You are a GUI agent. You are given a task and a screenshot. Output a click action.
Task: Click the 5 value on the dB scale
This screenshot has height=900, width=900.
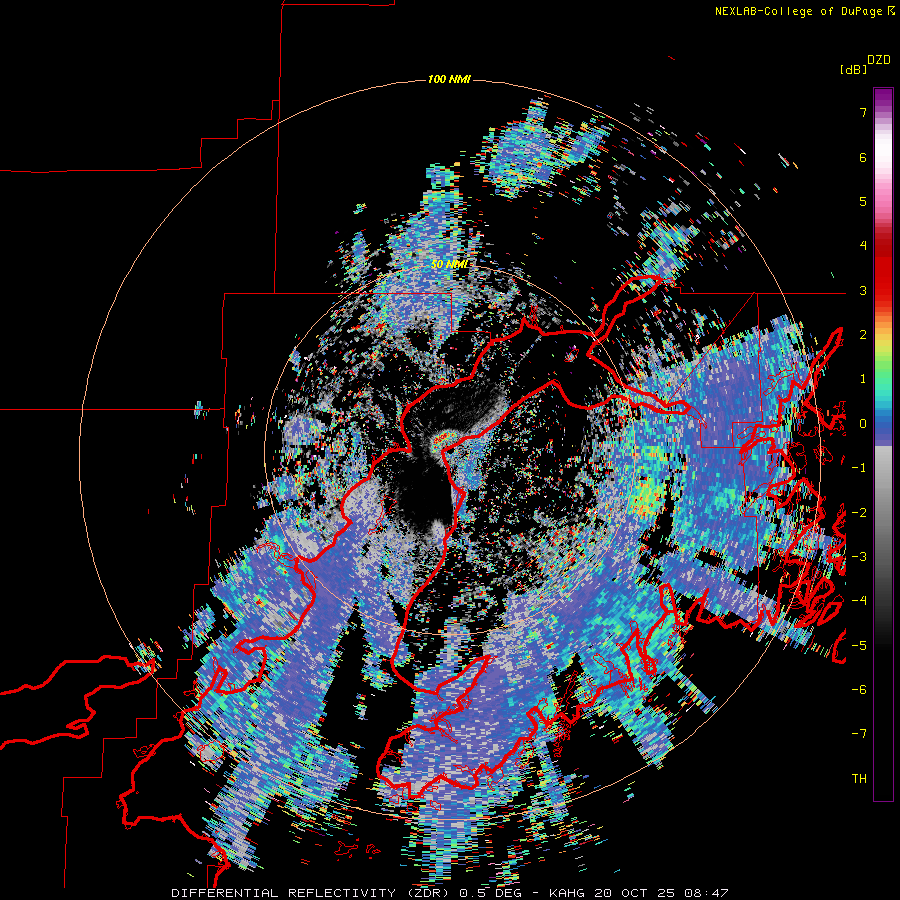click(x=863, y=201)
